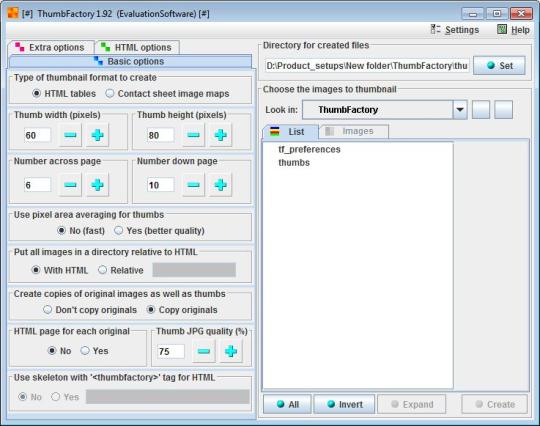Viewport: 540px width, 426px height.
Task: Open Settings from top bar
Action: point(455,30)
